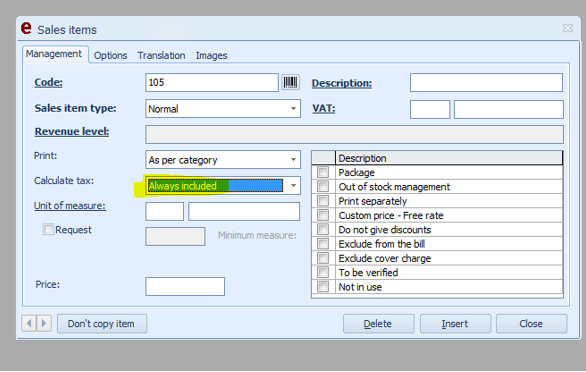Viewport: 586px width, 372px height.
Task: Go to the previous item arrow
Action: point(29,323)
